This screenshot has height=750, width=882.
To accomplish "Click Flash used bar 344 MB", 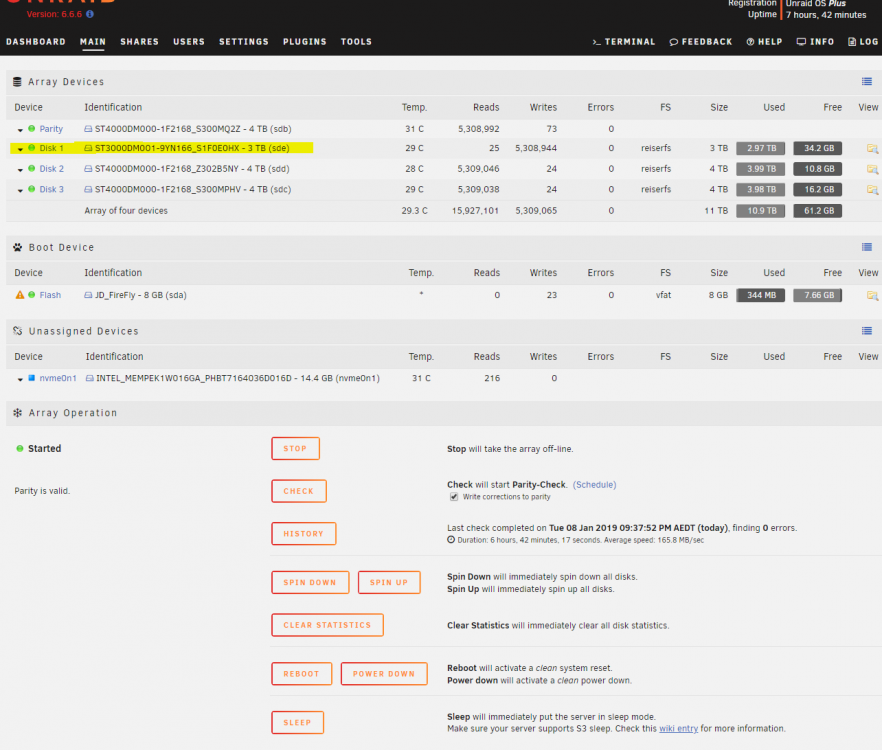I will pos(760,295).
